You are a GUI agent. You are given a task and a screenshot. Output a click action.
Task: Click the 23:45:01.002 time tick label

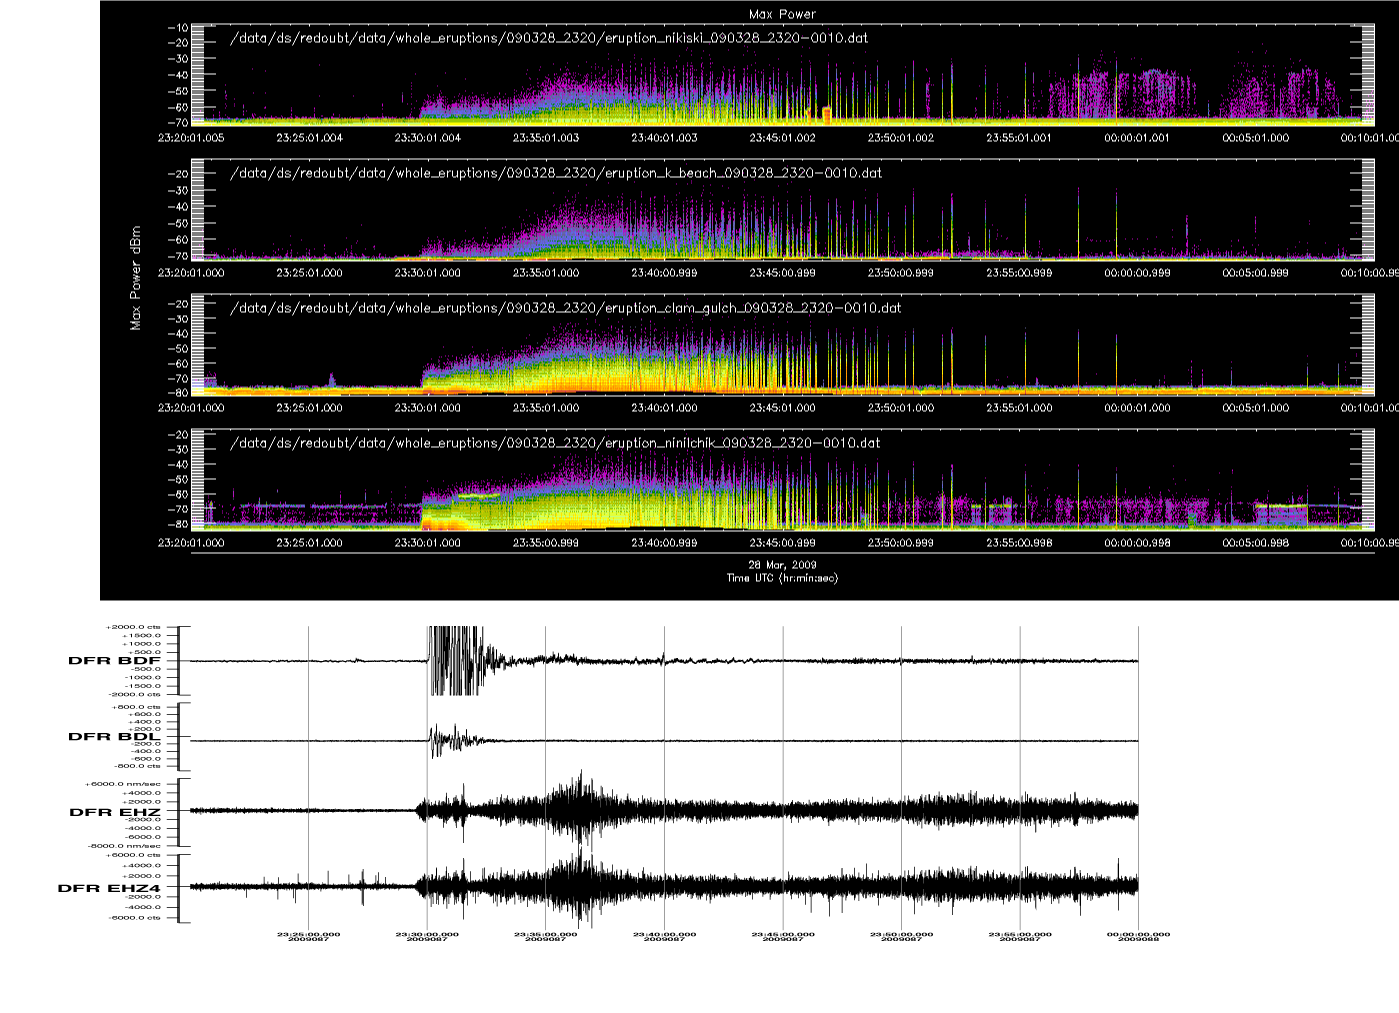(x=782, y=138)
